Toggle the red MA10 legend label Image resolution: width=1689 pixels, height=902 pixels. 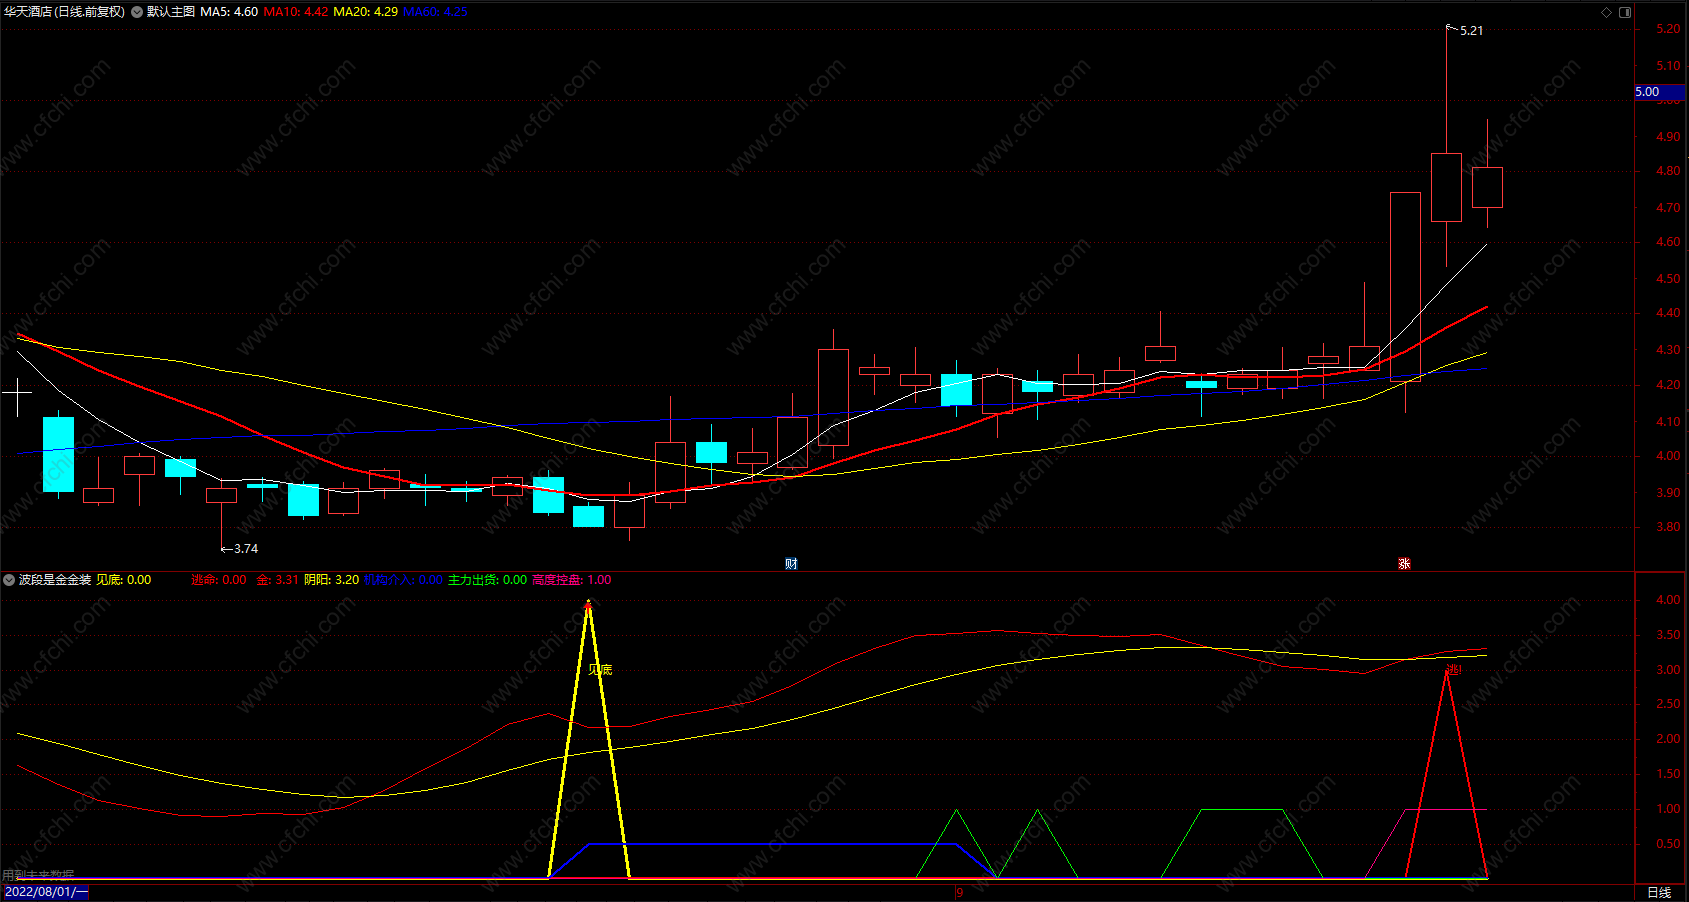pyautogui.click(x=295, y=12)
